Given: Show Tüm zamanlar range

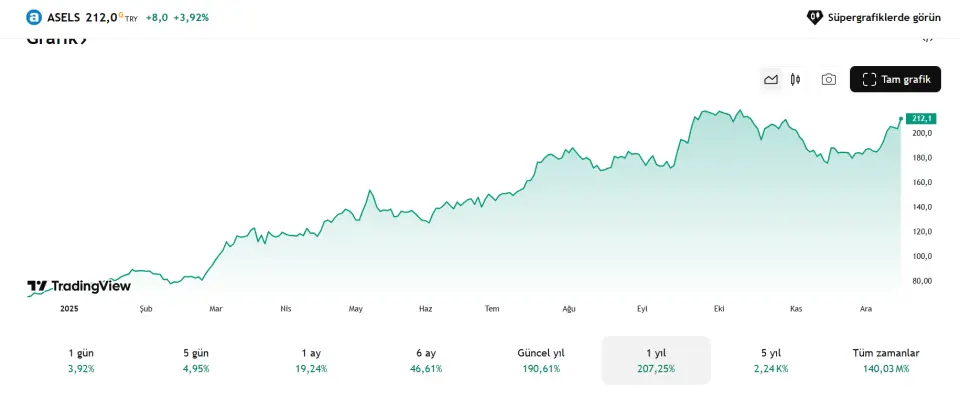Looking at the screenshot, I should [x=886, y=360].
